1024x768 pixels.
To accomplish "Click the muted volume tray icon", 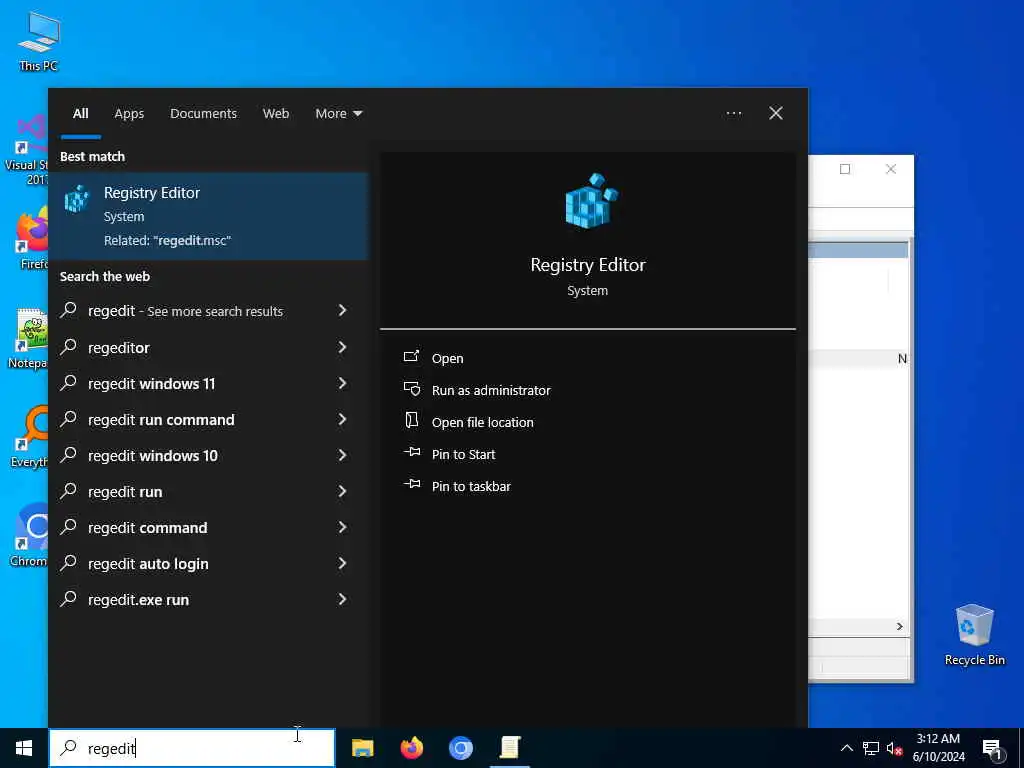I will [x=895, y=748].
